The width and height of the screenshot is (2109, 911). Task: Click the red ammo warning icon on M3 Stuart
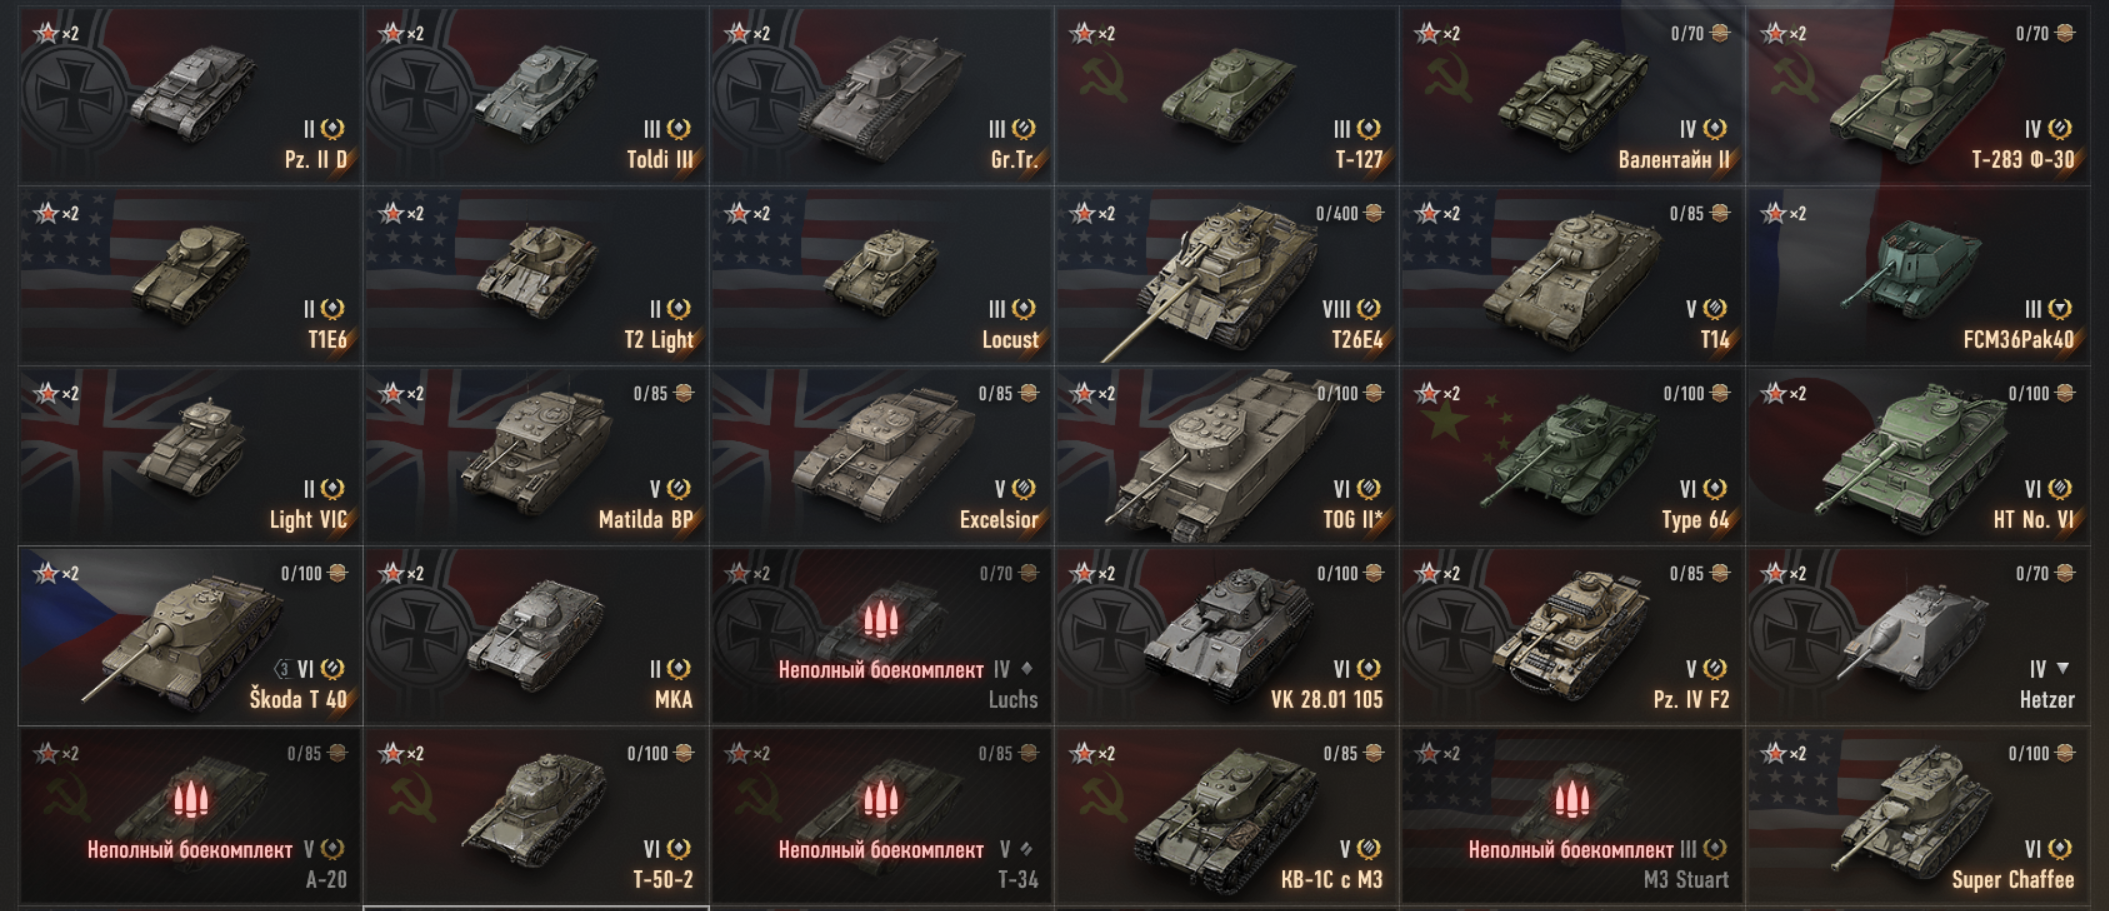coord(1571,800)
